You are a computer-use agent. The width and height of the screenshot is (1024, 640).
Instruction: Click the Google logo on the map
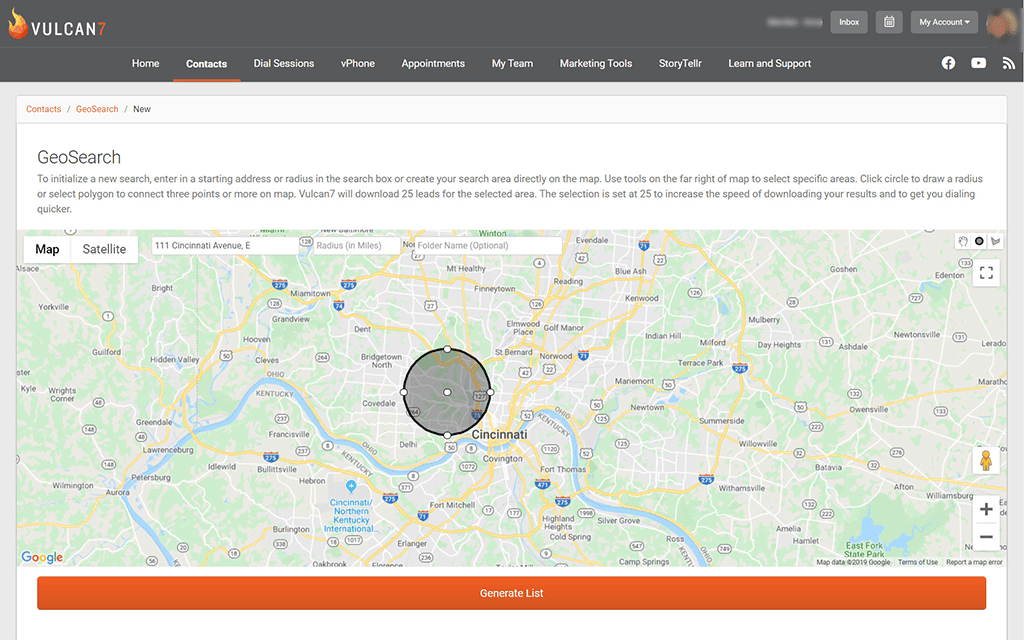[x=42, y=557]
